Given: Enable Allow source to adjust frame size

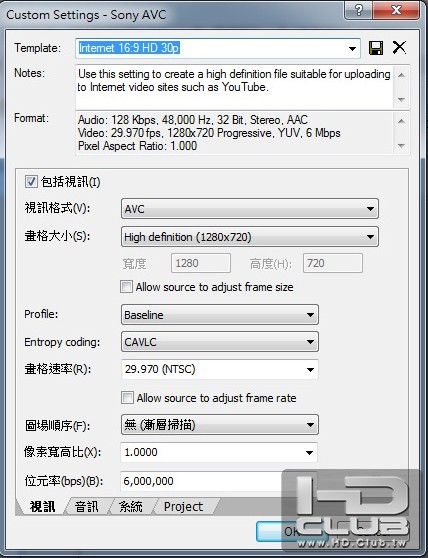Looking at the screenshot, I should click(x=126, y=287).
